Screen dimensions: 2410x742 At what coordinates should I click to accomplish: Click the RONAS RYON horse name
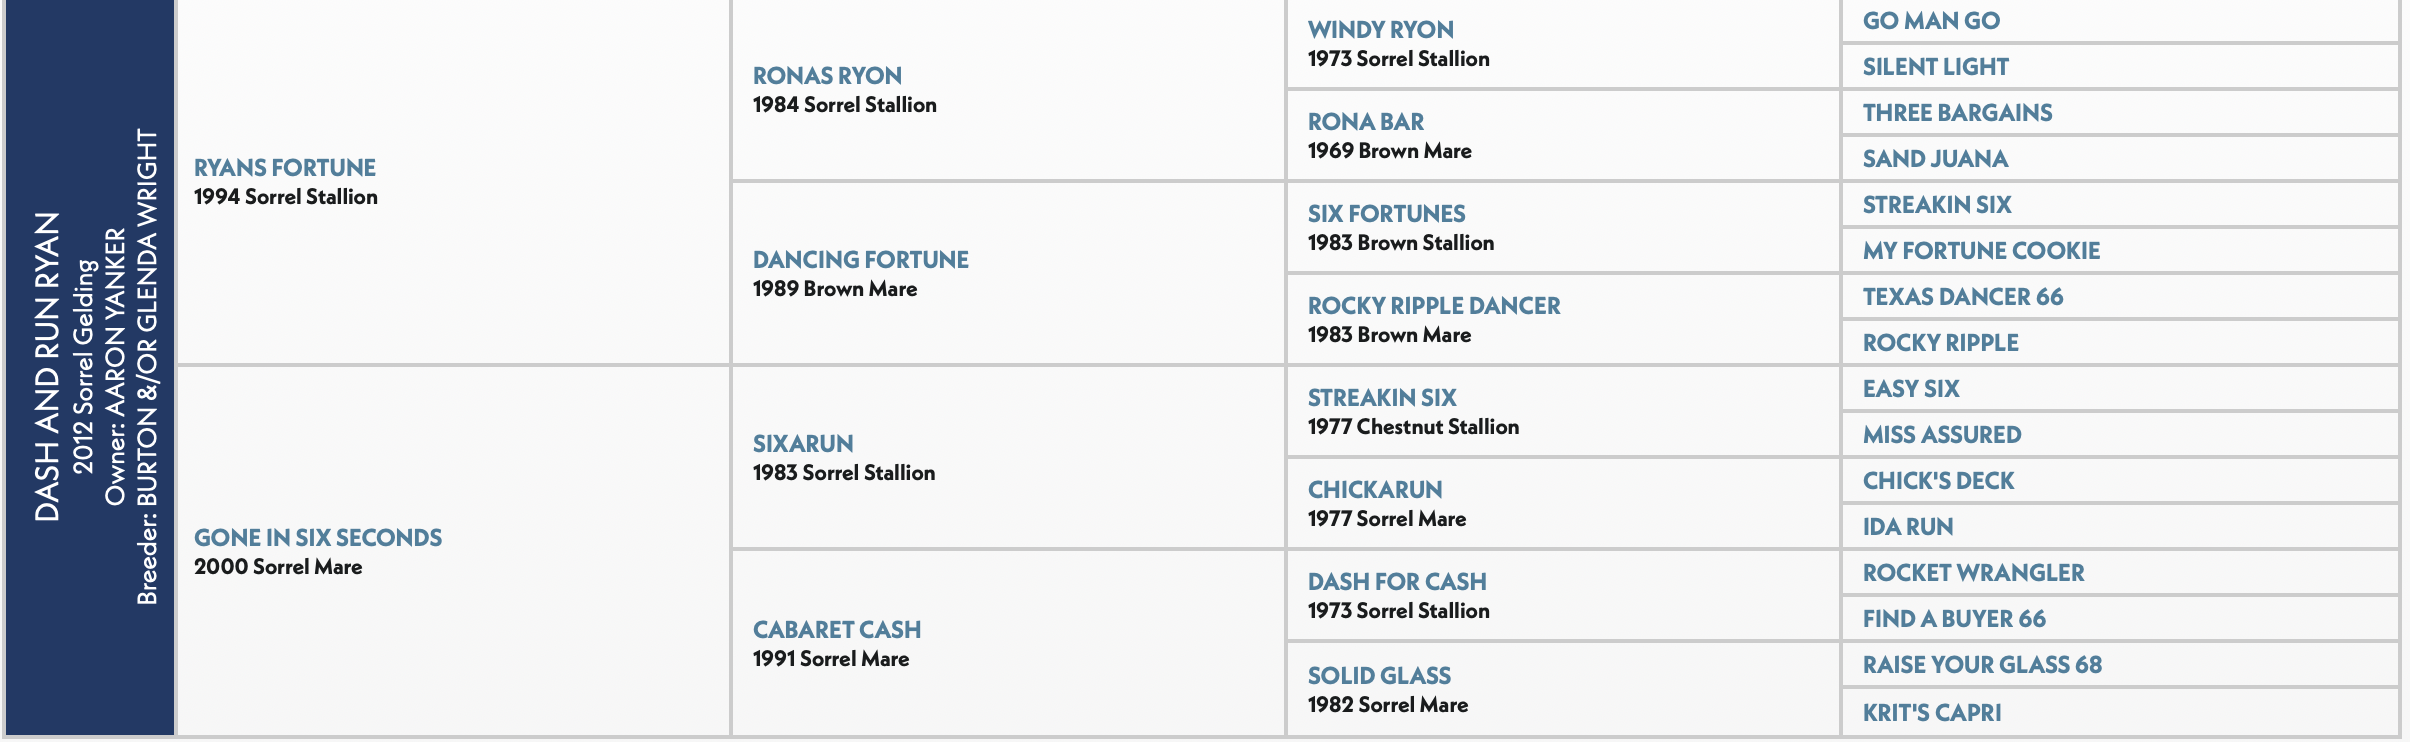coord(827,76)
